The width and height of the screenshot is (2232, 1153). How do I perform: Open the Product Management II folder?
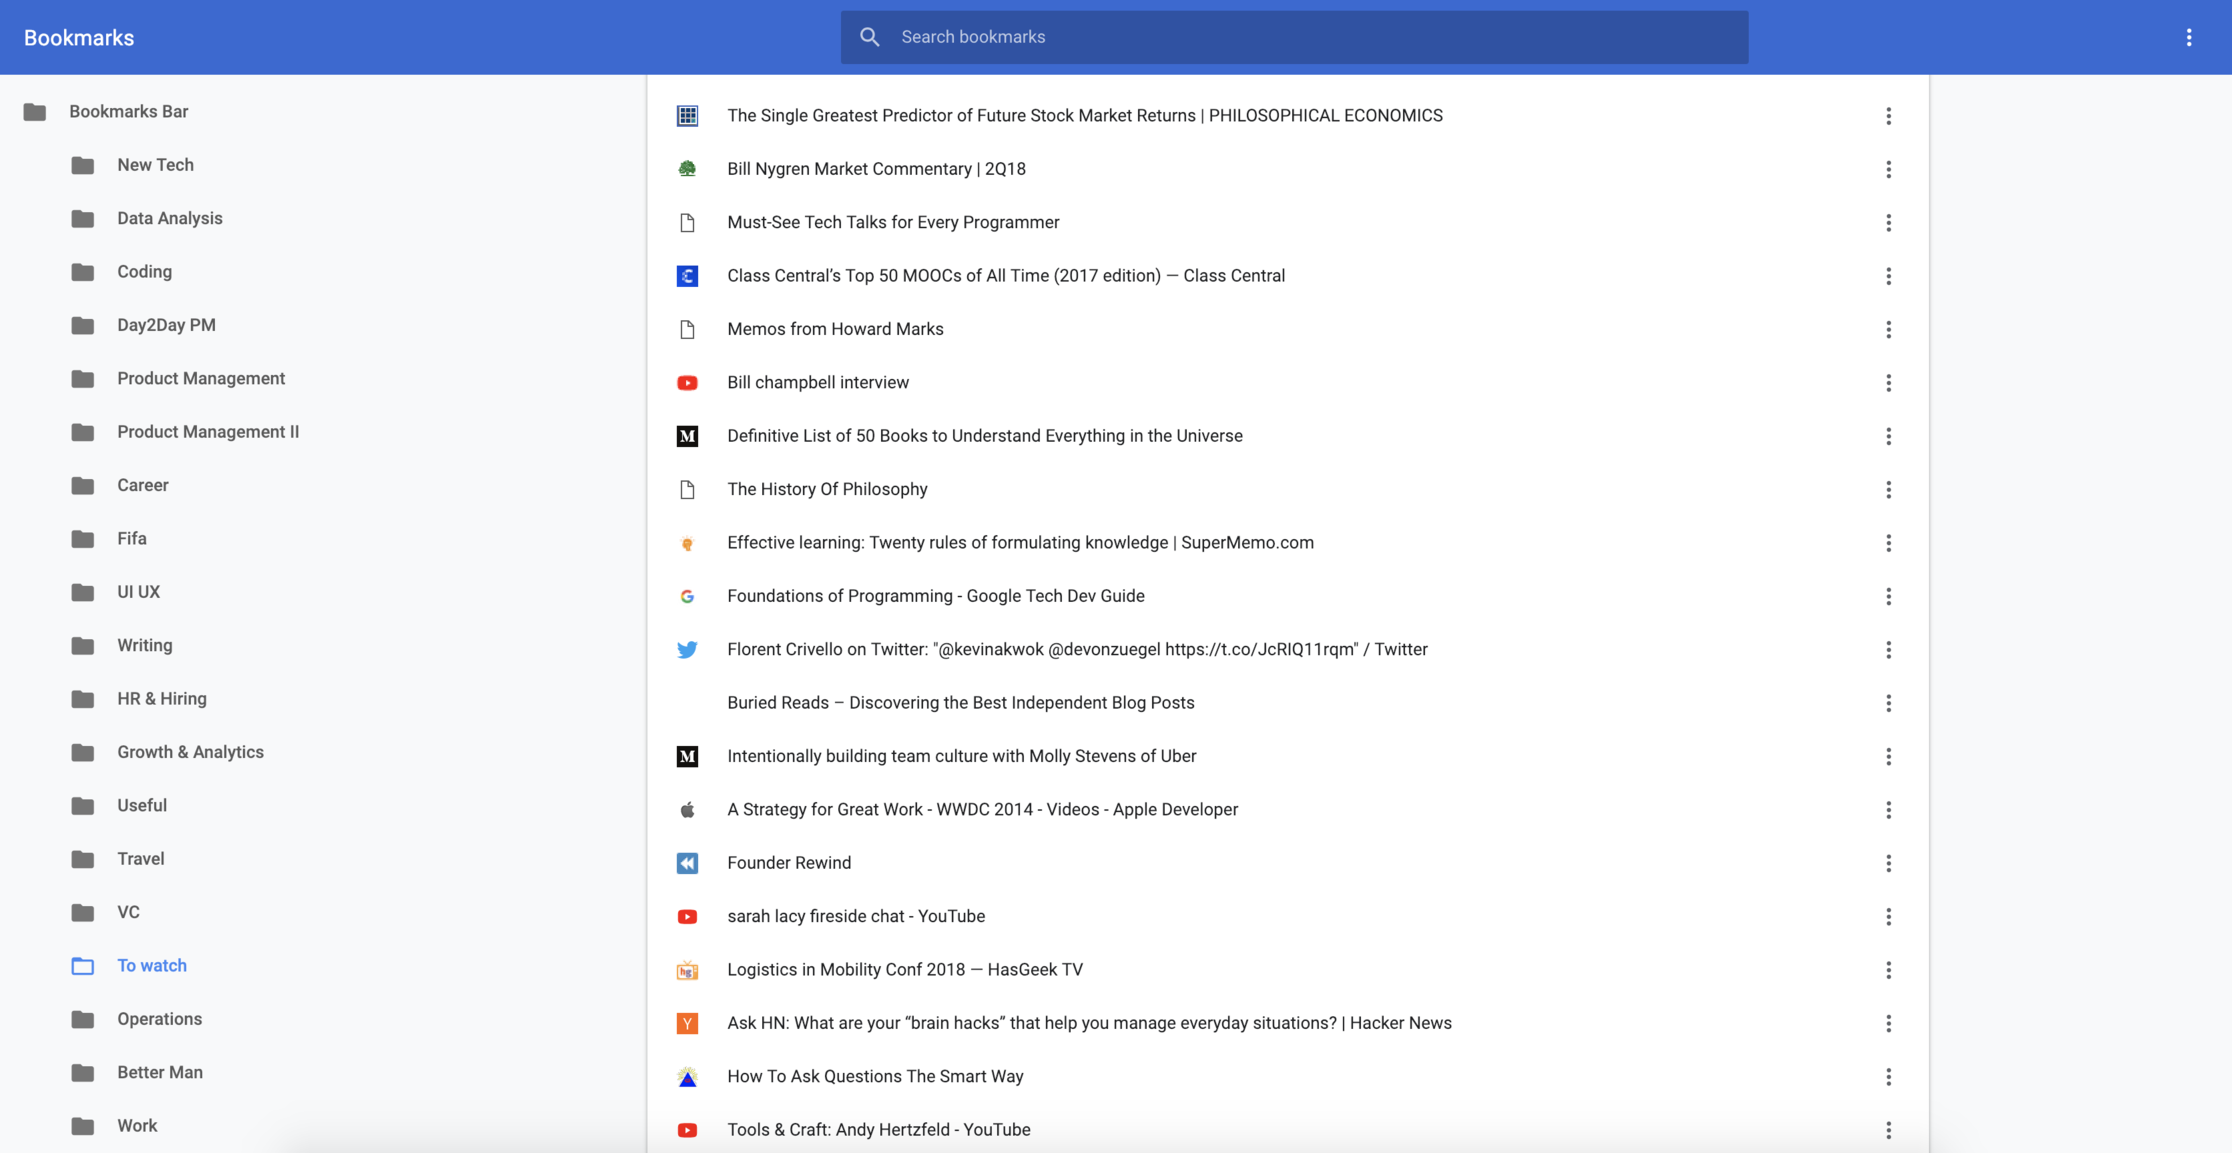coord(207,432)
